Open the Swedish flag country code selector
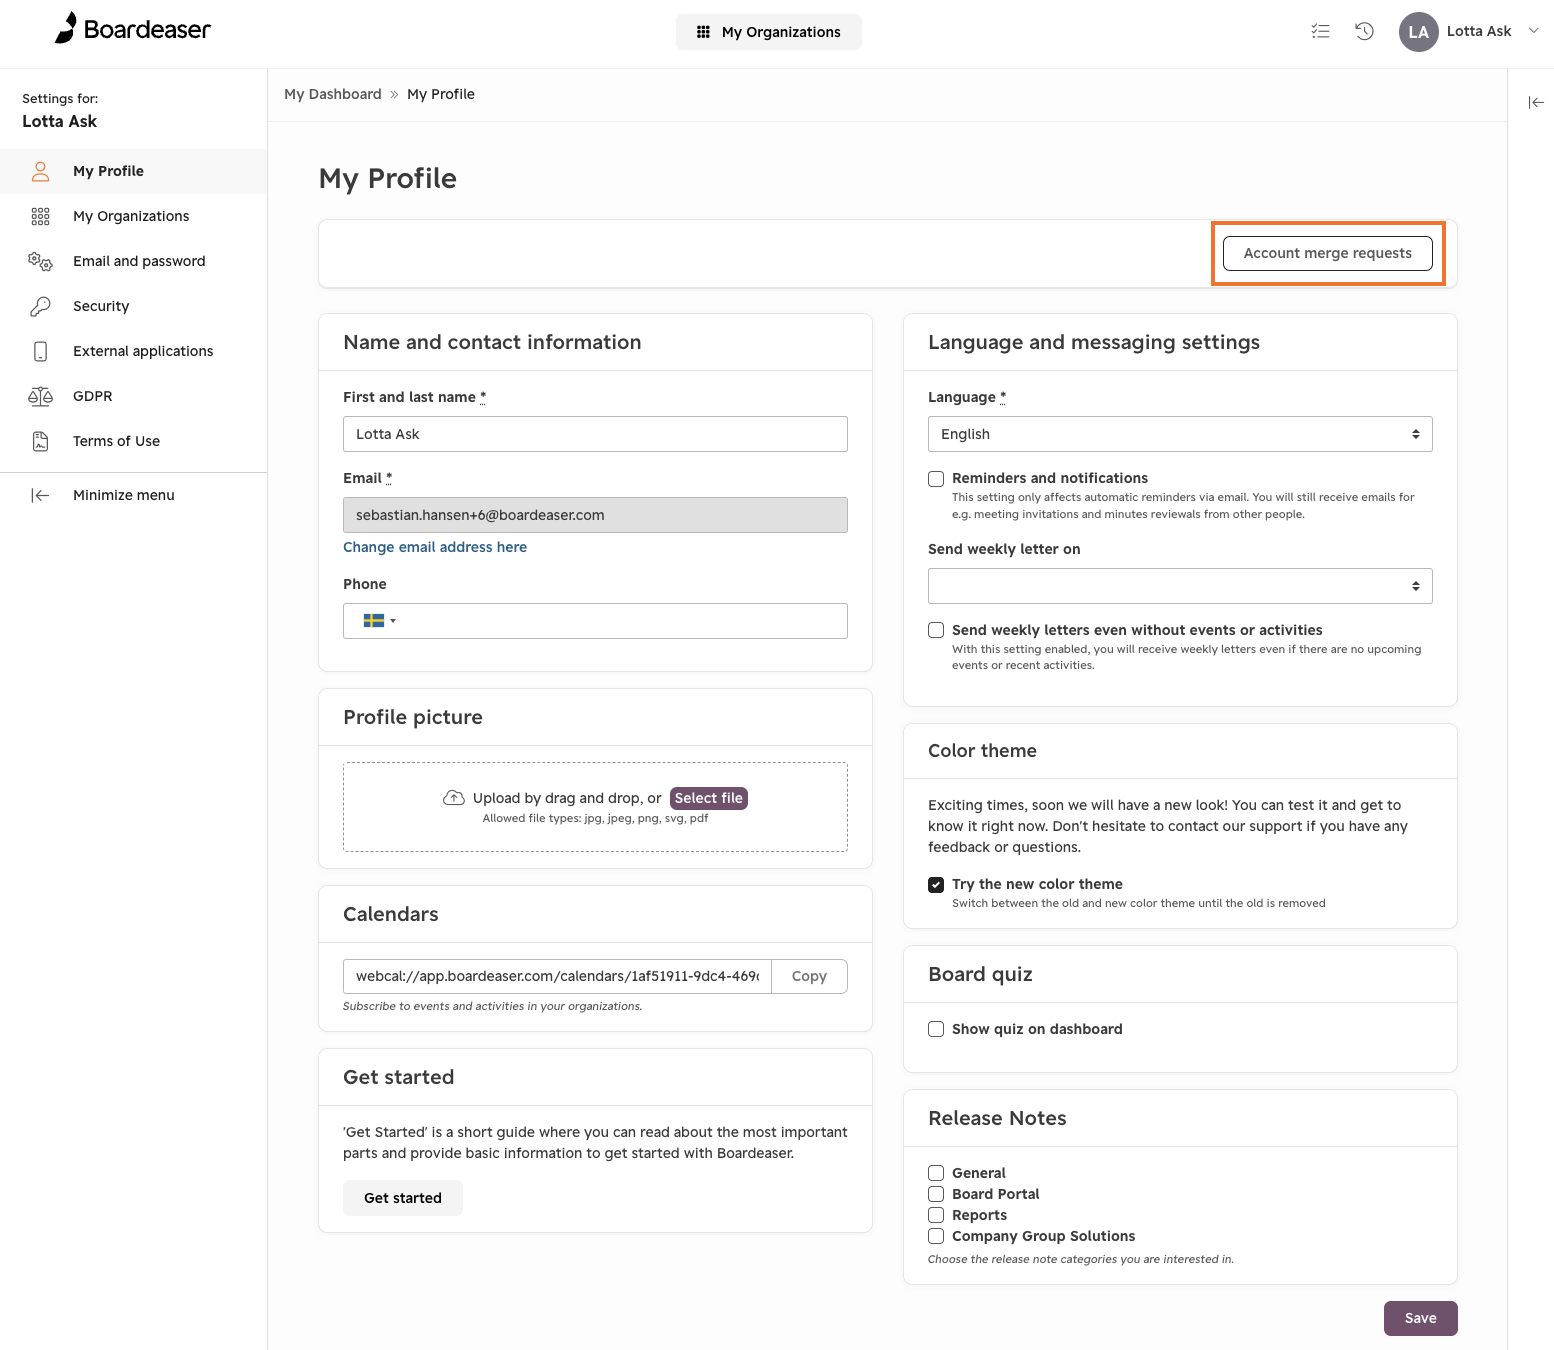This screenshot has width=1554, height=1350. [379, 621]
